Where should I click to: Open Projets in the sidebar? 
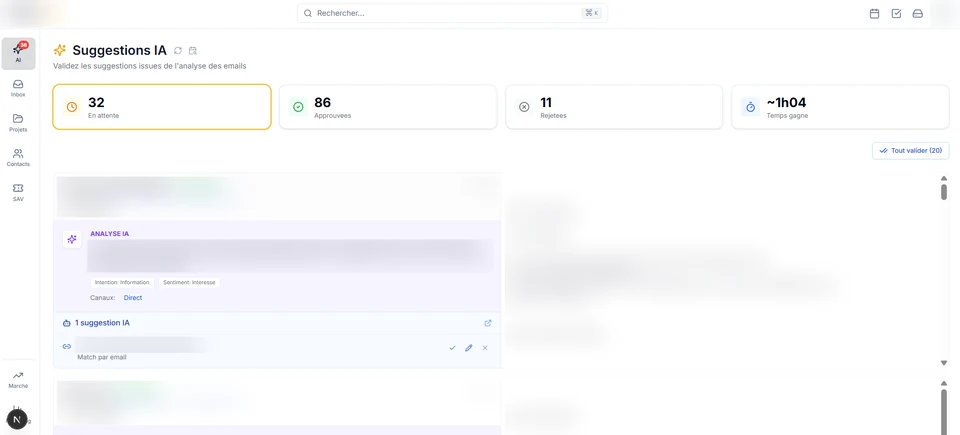pyautogui.click(x=18, y=123)
